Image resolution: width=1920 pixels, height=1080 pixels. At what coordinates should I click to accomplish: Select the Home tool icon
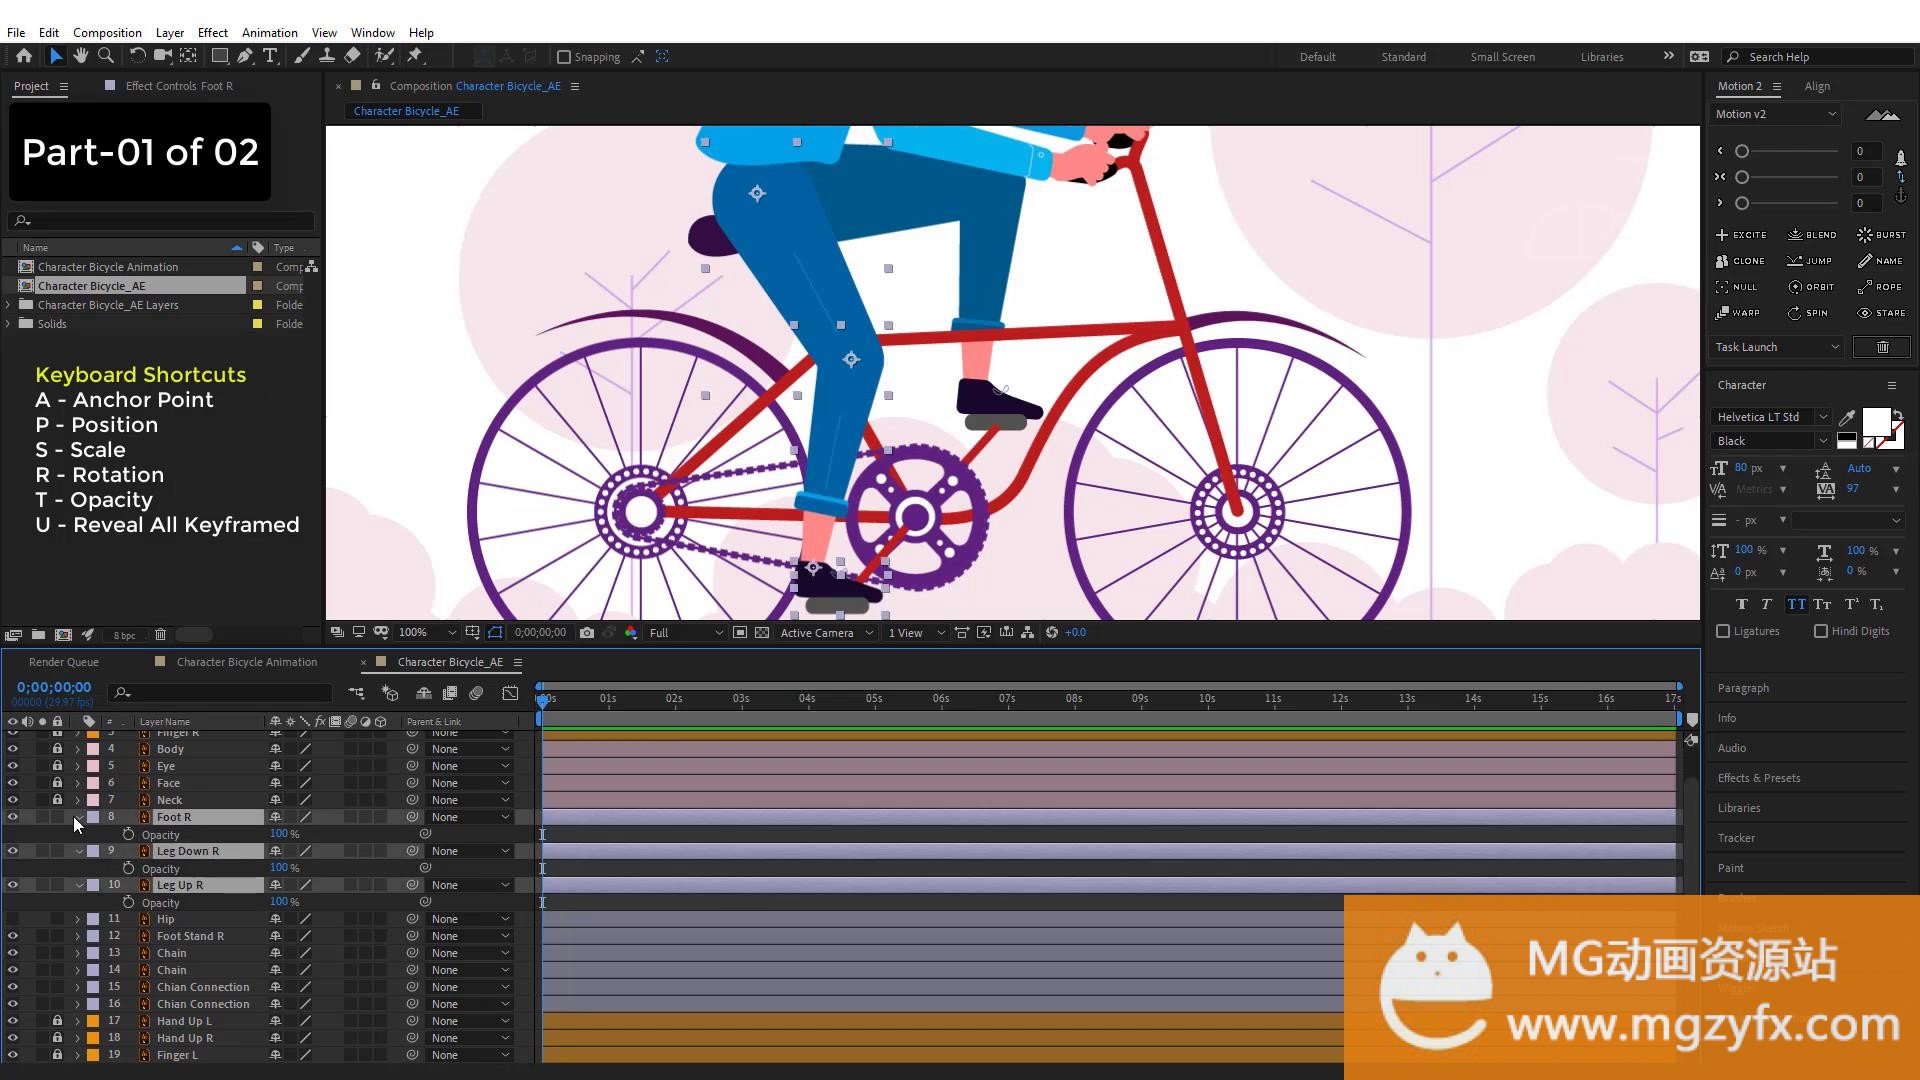pos(23,56)
